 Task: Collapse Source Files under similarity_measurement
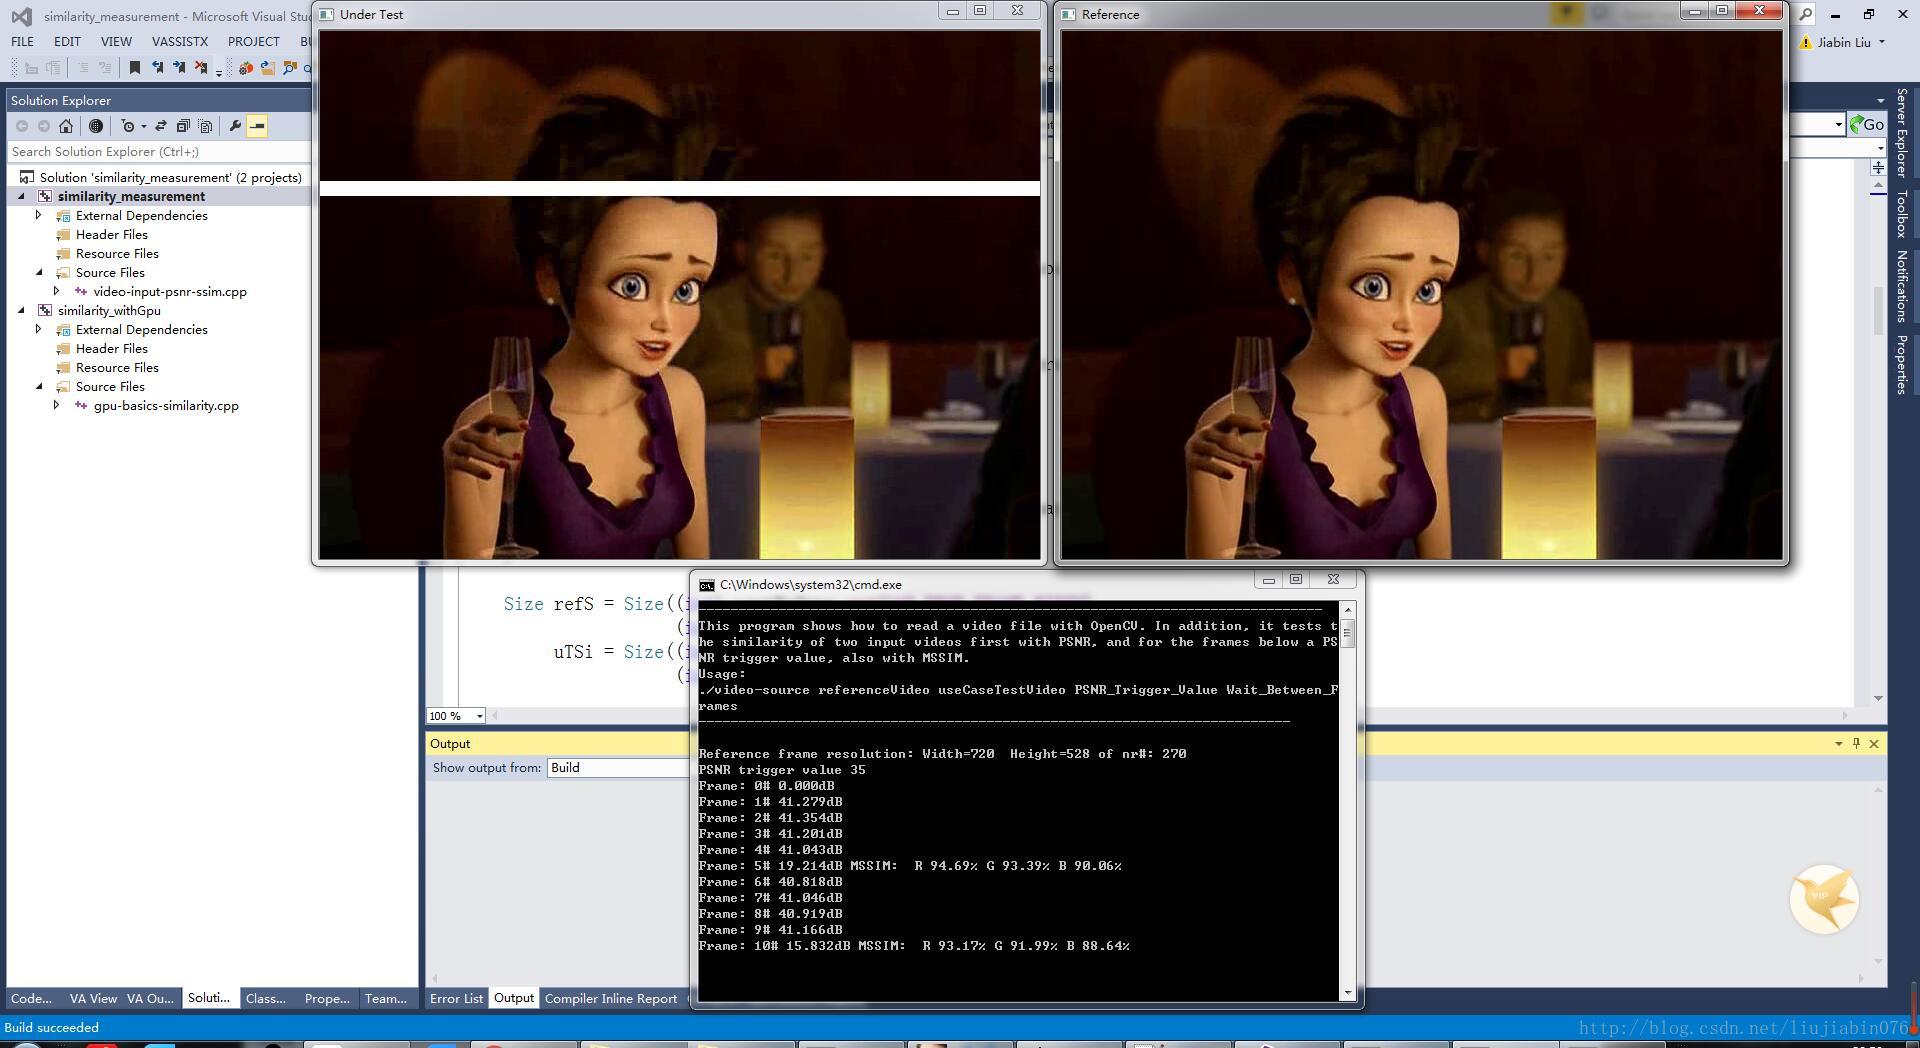point(39,273)
